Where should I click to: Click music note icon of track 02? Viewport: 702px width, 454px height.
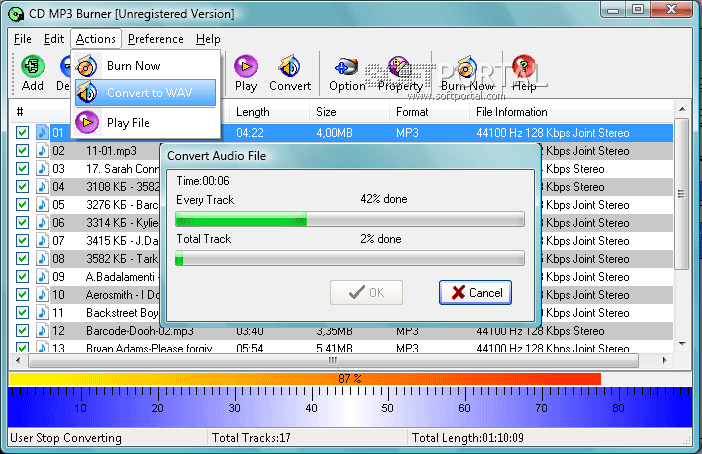pos(42,150)
